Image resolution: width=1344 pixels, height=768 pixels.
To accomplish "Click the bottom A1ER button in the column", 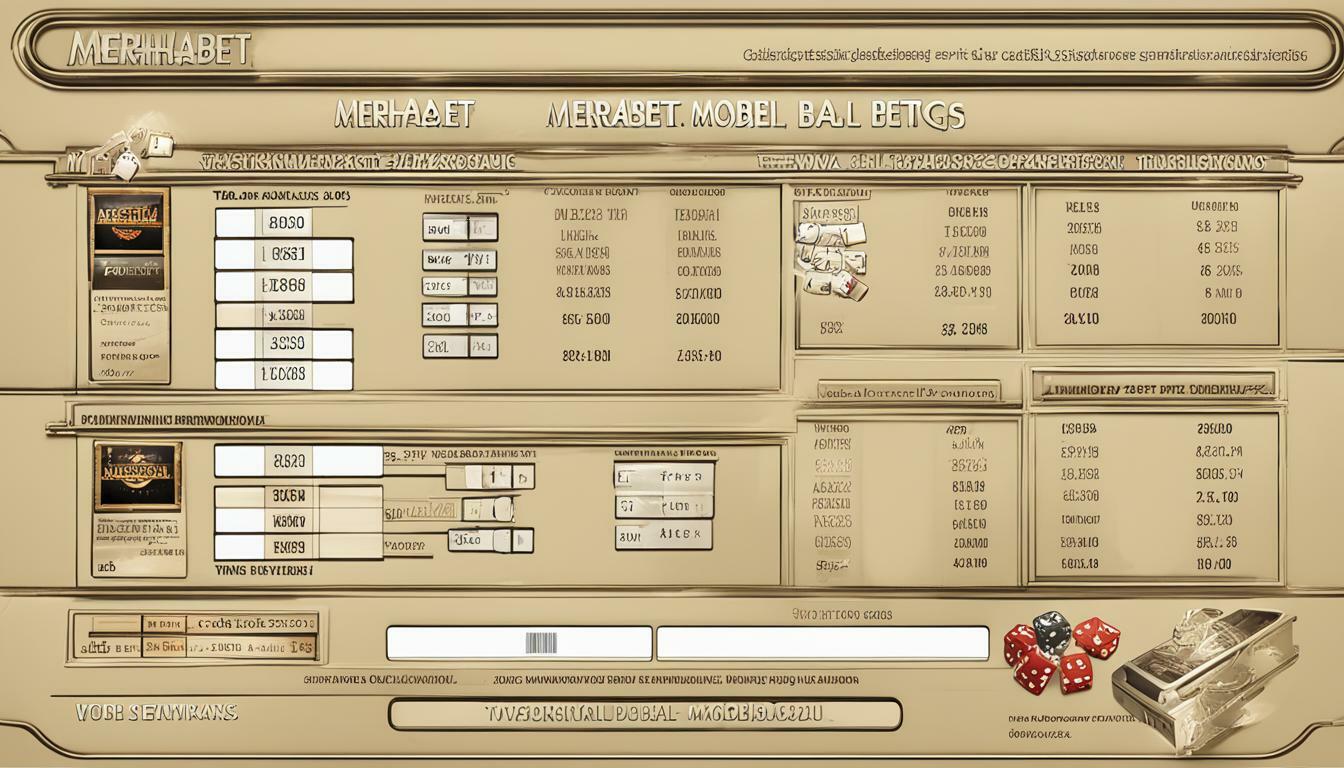I will coord(663,535).
